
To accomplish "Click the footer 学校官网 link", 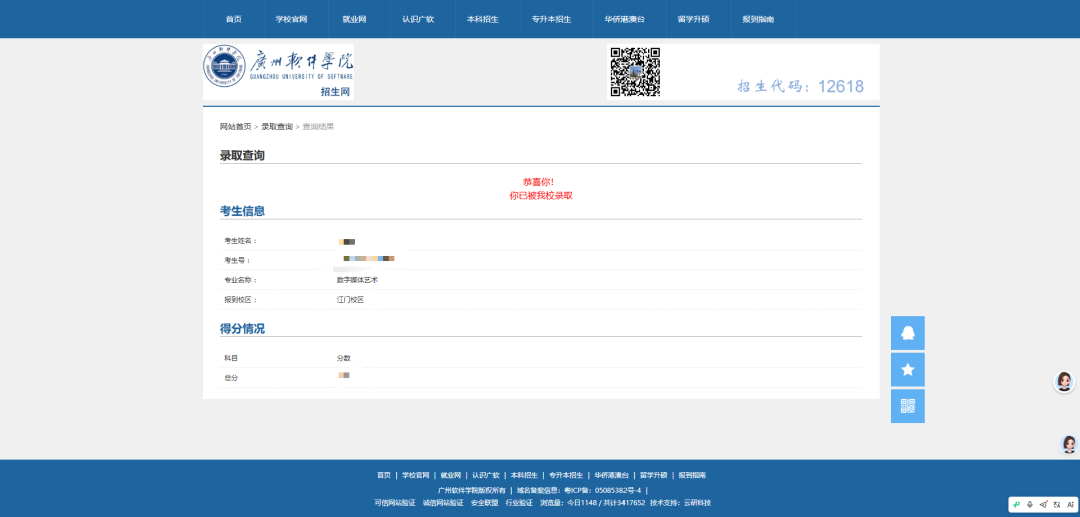I will pyautogui.click(x=415, y=475).
